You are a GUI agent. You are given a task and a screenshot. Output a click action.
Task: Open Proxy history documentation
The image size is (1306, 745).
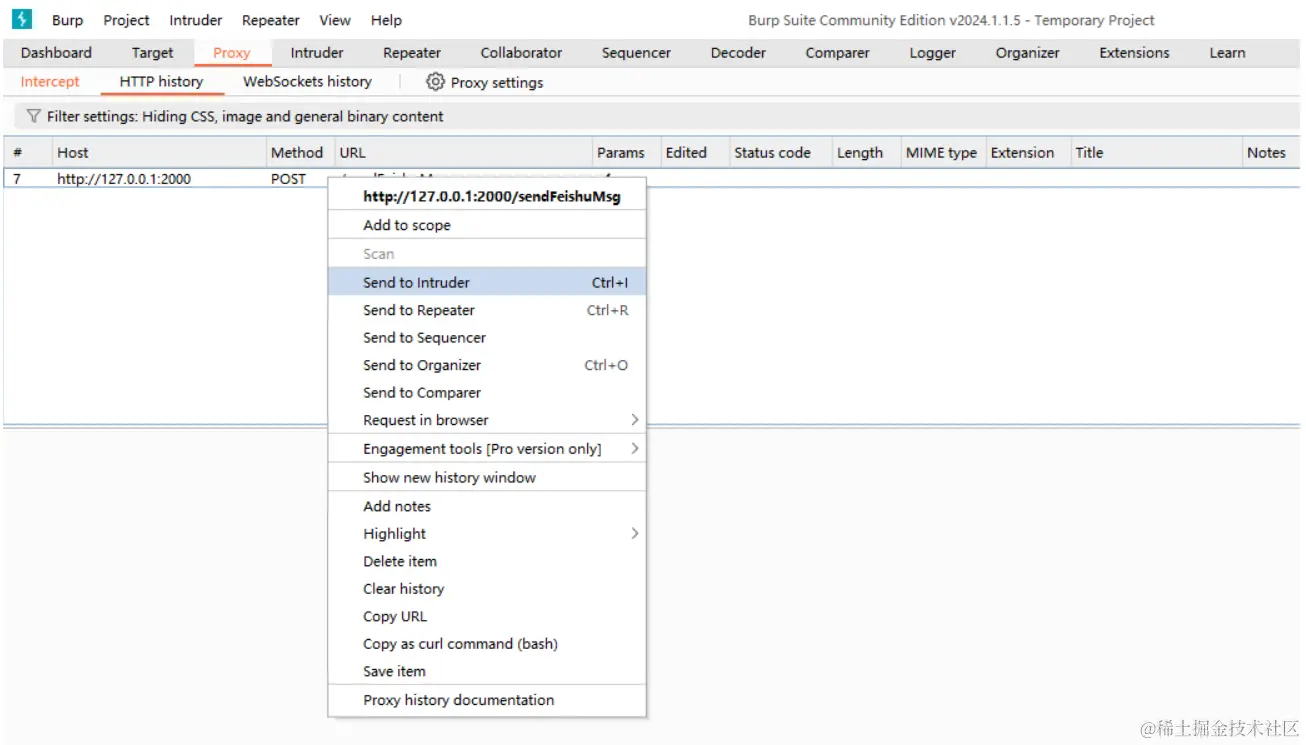click(487, 700)
